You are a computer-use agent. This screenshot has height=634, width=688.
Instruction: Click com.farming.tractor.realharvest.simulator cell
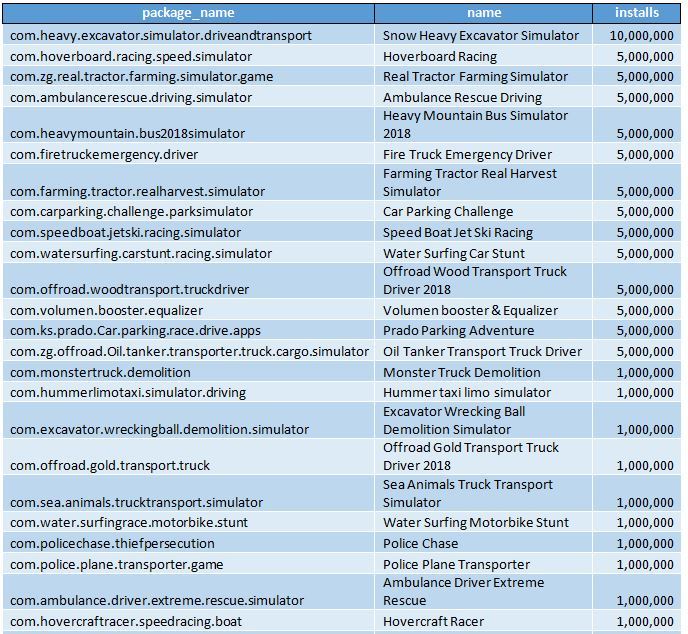click(188, 183)
